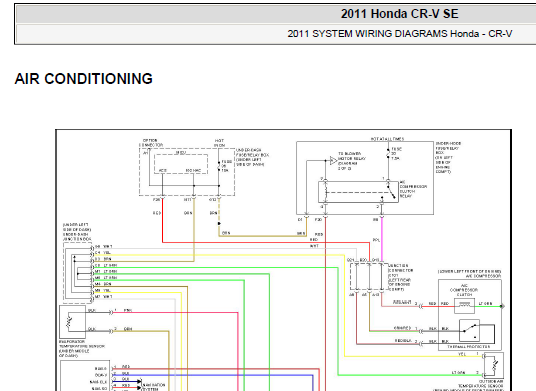The height and width of the screenshot is (391, 536).
Task: Click the 'PPL' wire color label
Action: pos(376,240)
